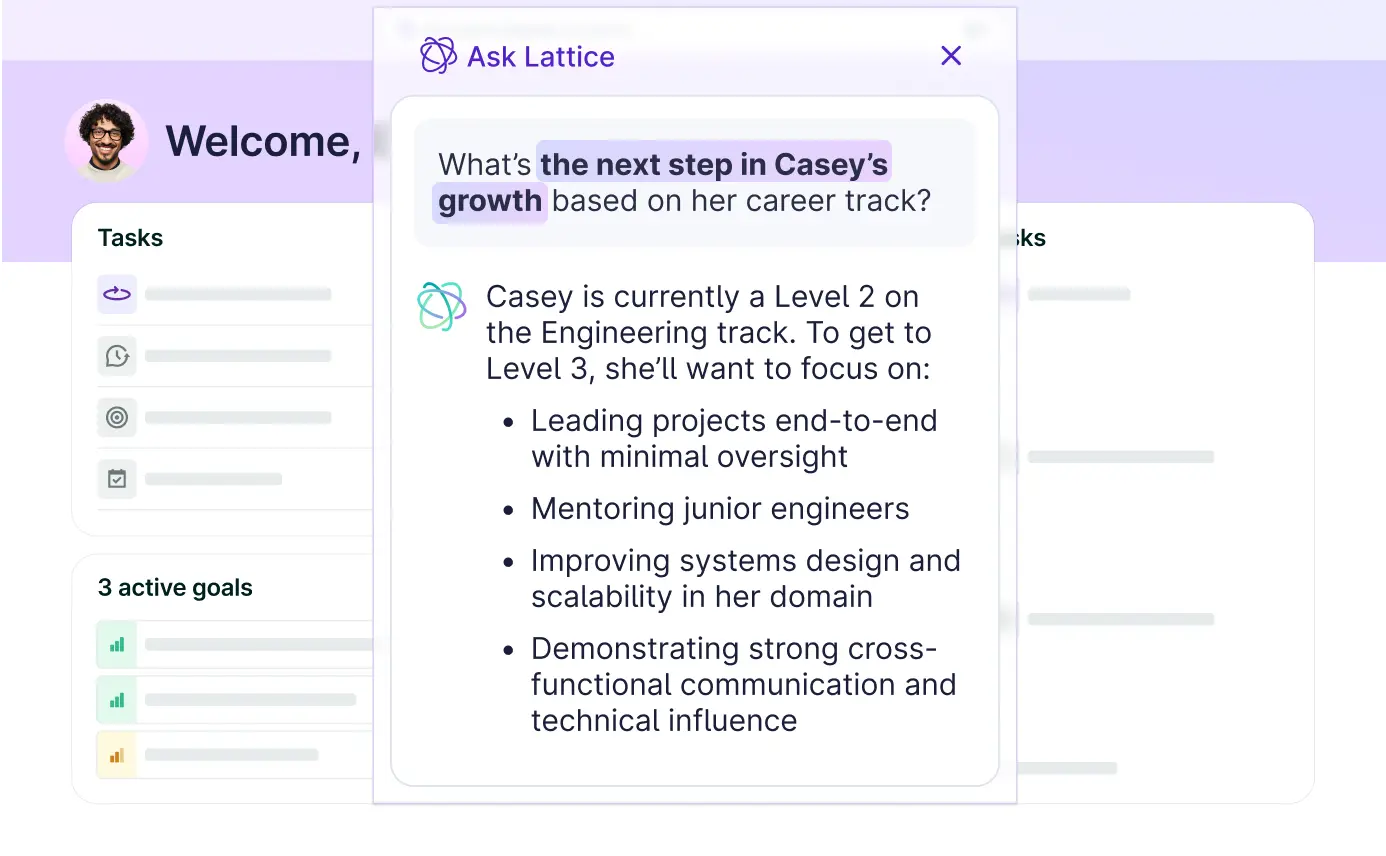The width and height of the screenshot is (1386, 856).
Task: Click the highlighted "the next step in Casey's" text
Action: pyautogui.click(x=714, y=163)
